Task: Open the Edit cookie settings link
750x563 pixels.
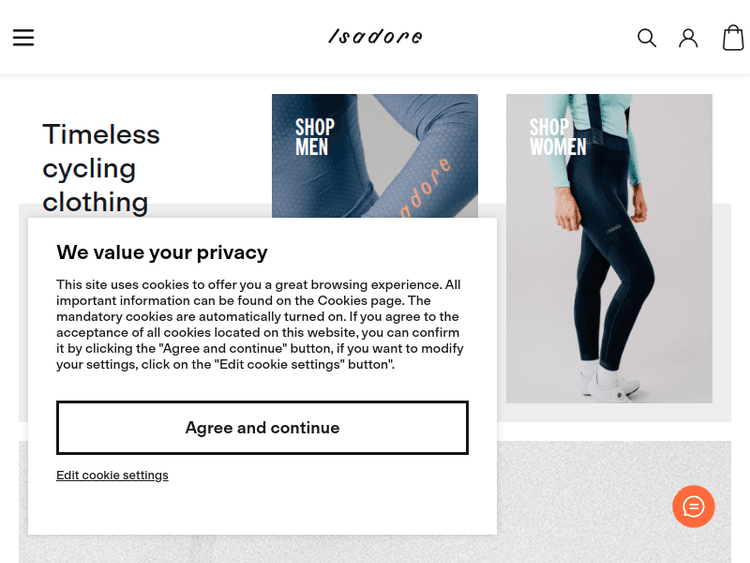Action: [x=112, y=475]
